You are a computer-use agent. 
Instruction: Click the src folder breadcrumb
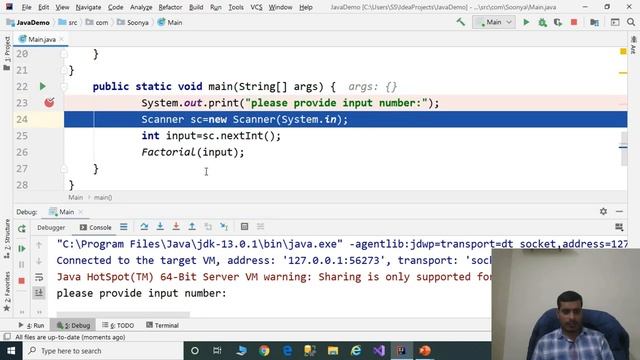[x=68, y=22]
